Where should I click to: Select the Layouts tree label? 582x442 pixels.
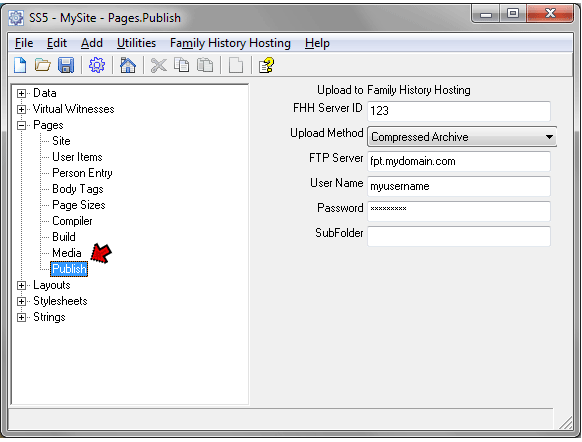(x=52, y=285)
